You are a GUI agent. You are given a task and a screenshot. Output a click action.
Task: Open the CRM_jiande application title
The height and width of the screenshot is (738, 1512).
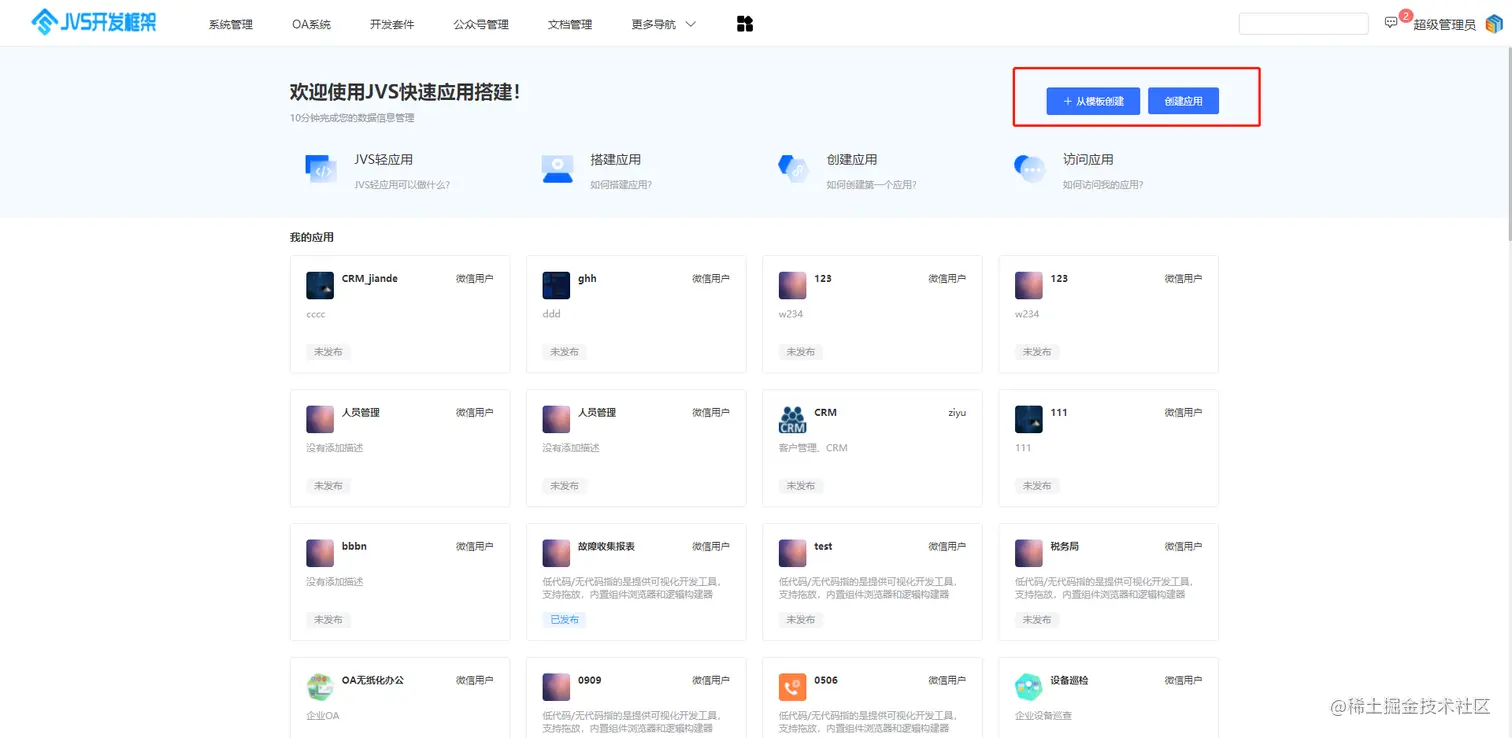[370, 278]
